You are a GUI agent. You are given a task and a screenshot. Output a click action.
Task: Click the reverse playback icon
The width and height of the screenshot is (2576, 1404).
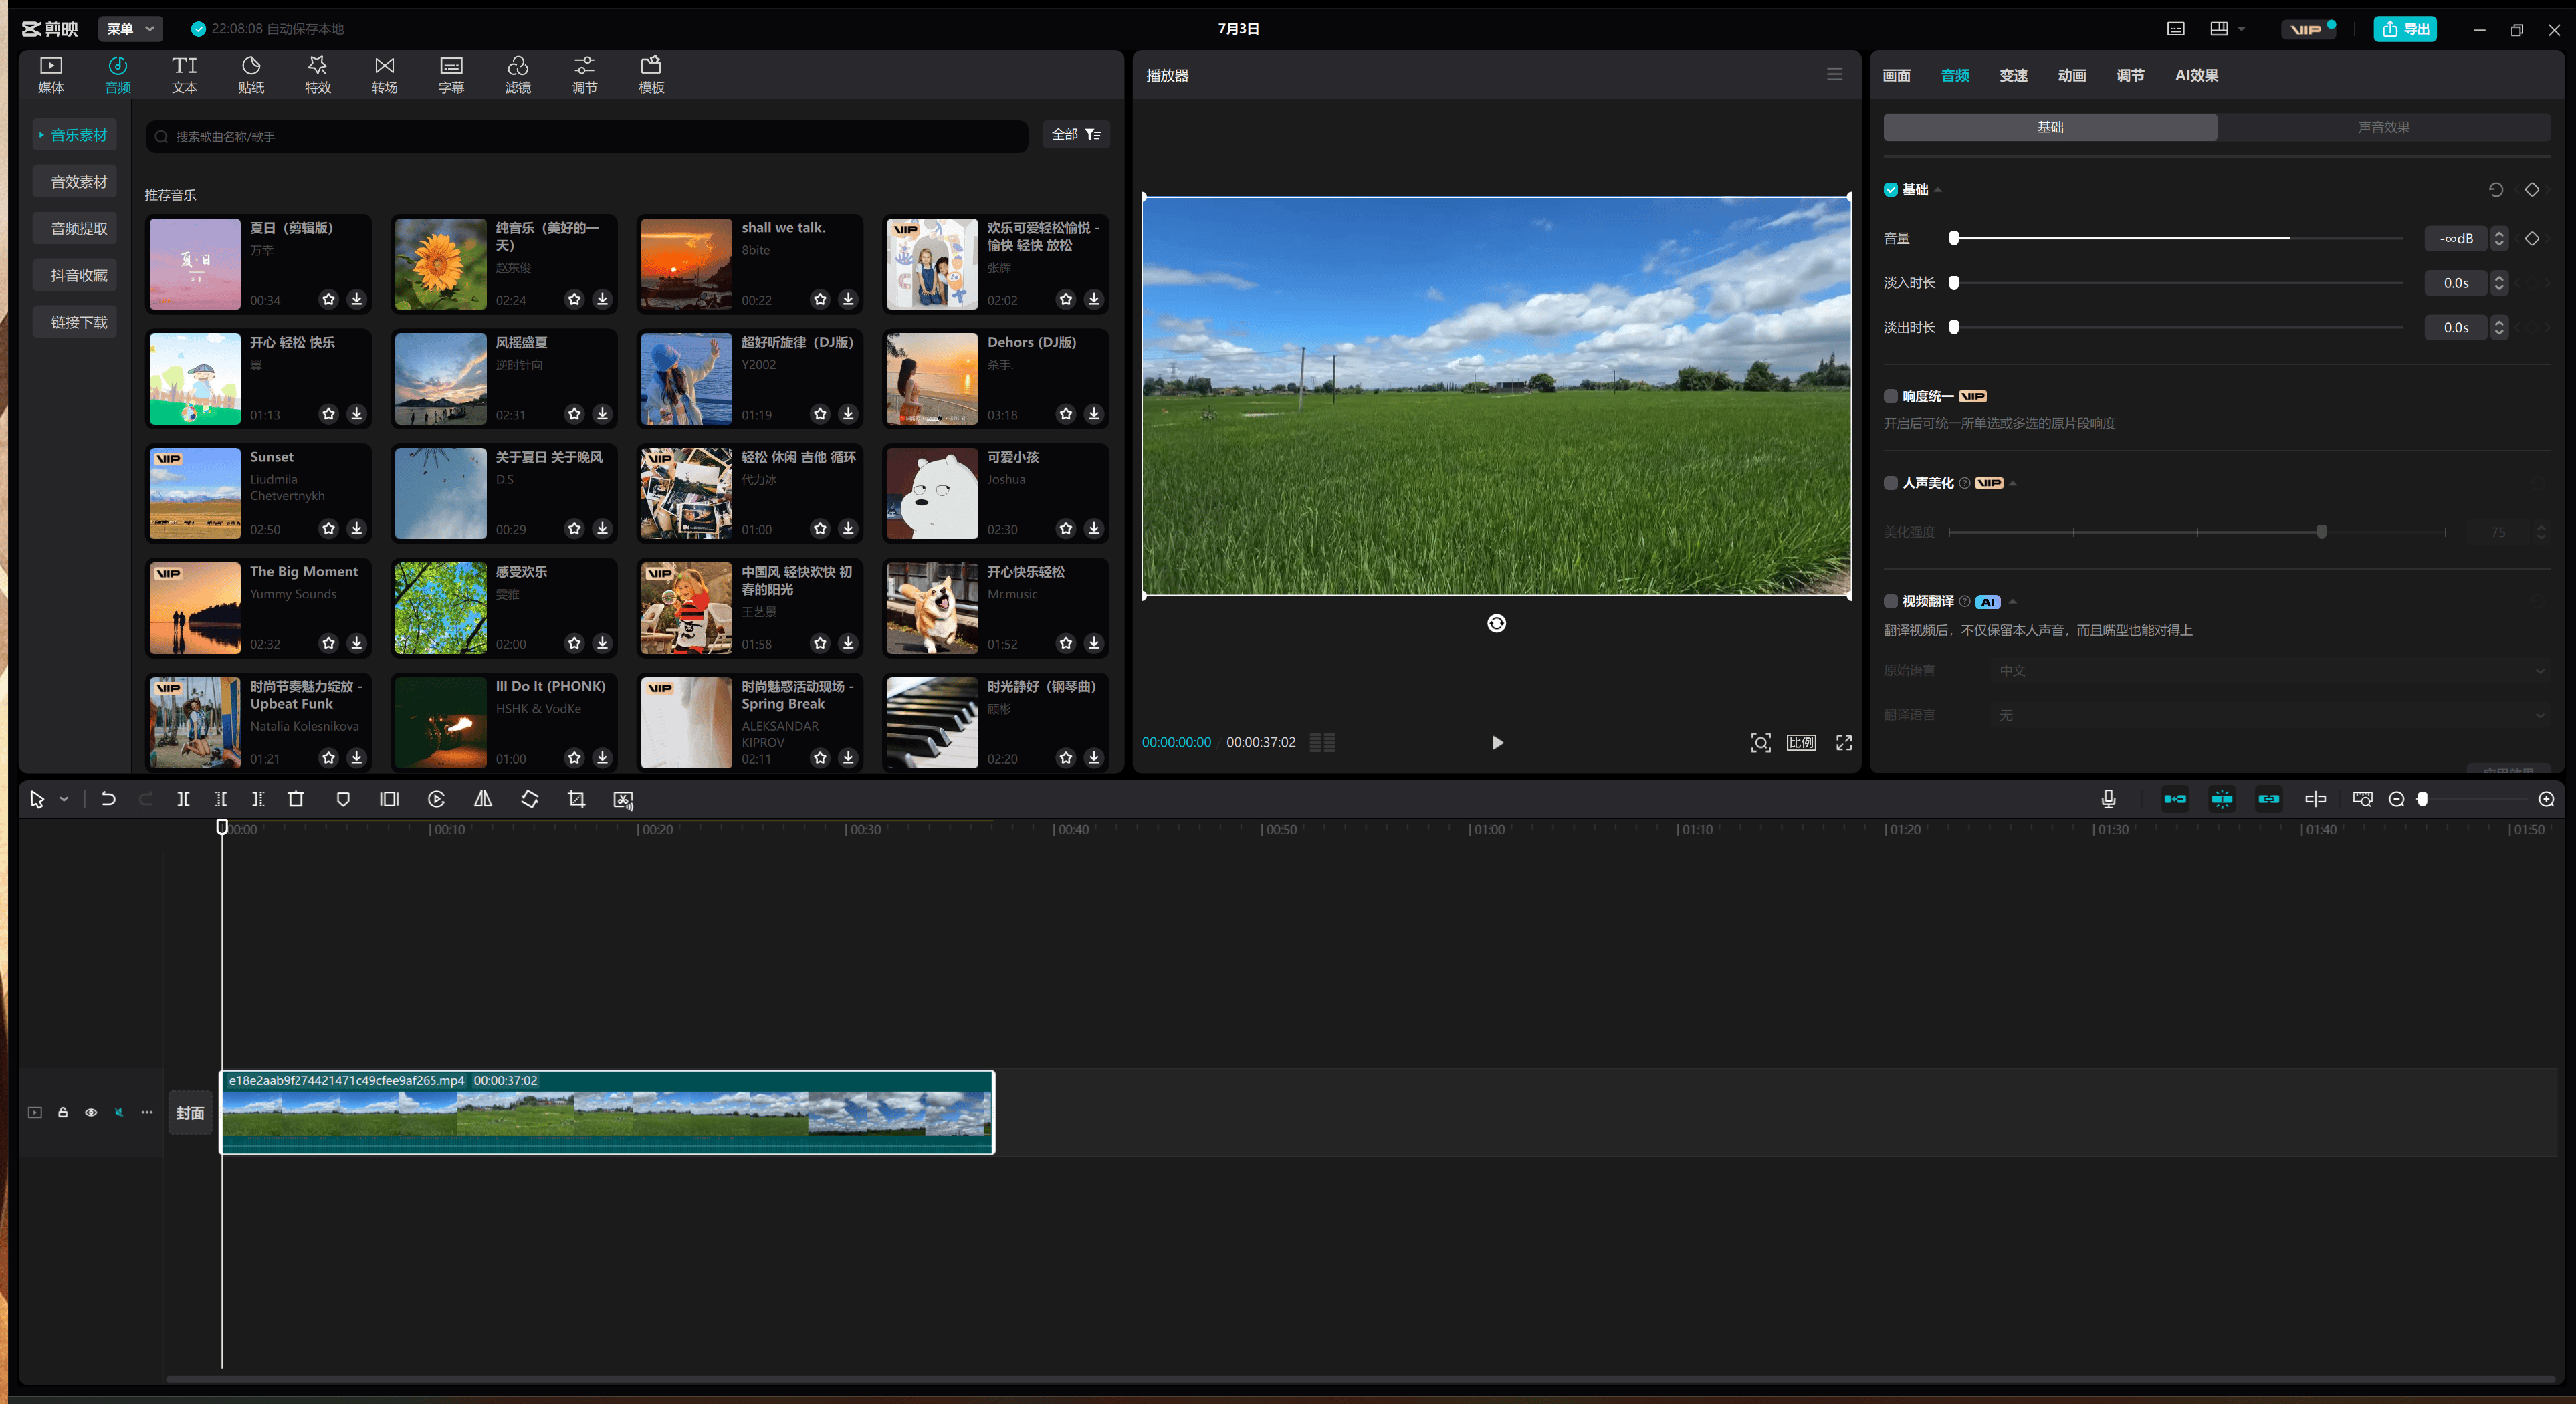(x=436, y=799)
